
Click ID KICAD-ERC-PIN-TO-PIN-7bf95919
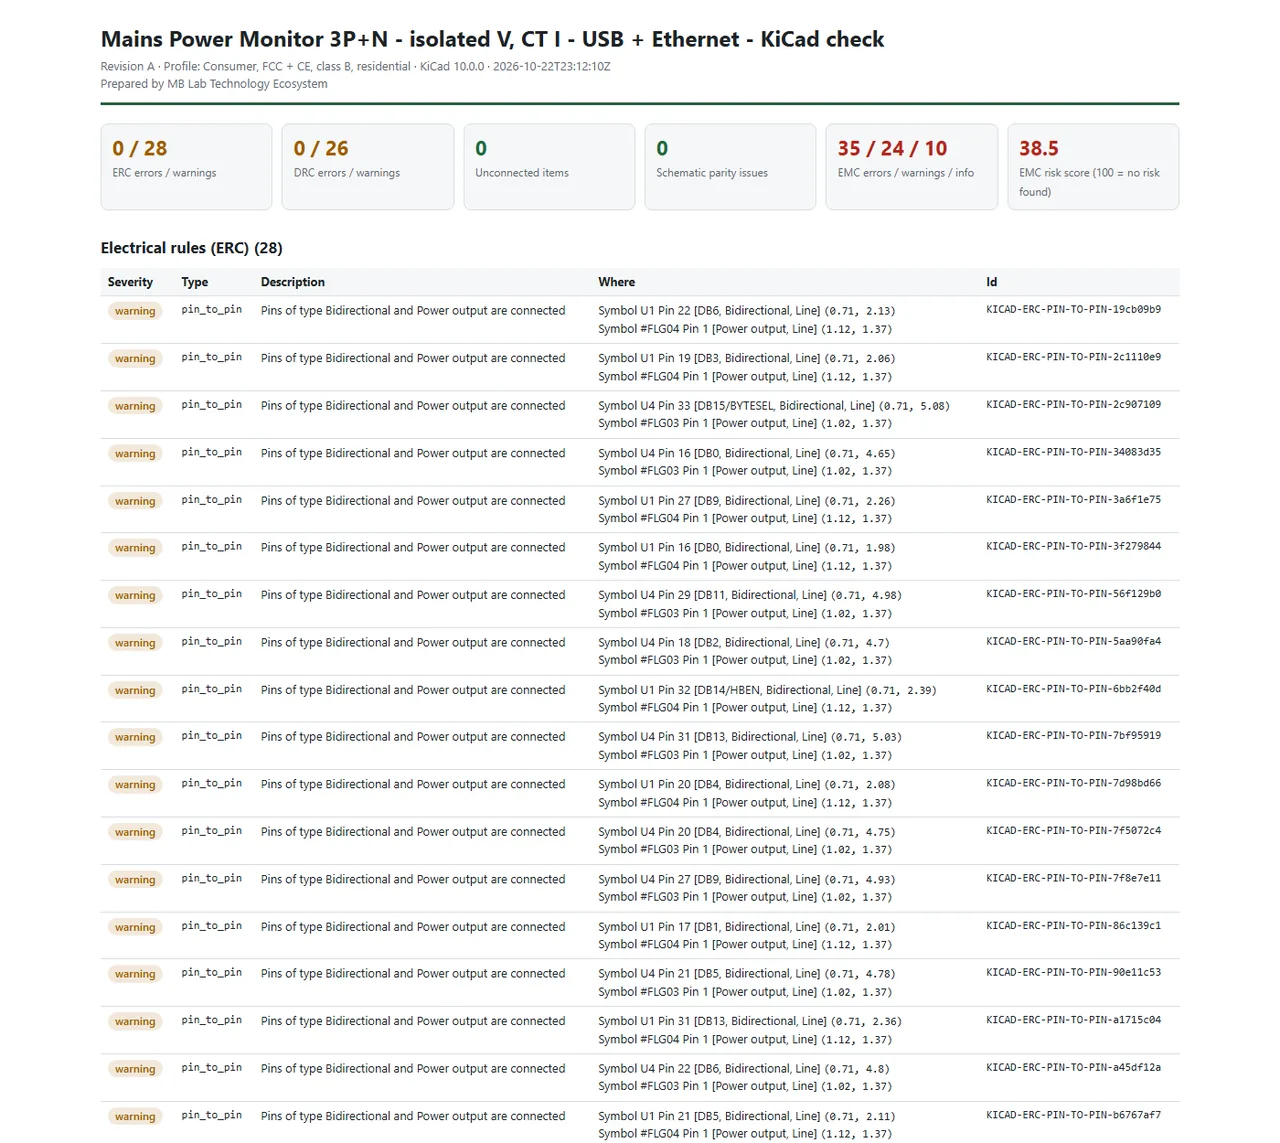1074,736
